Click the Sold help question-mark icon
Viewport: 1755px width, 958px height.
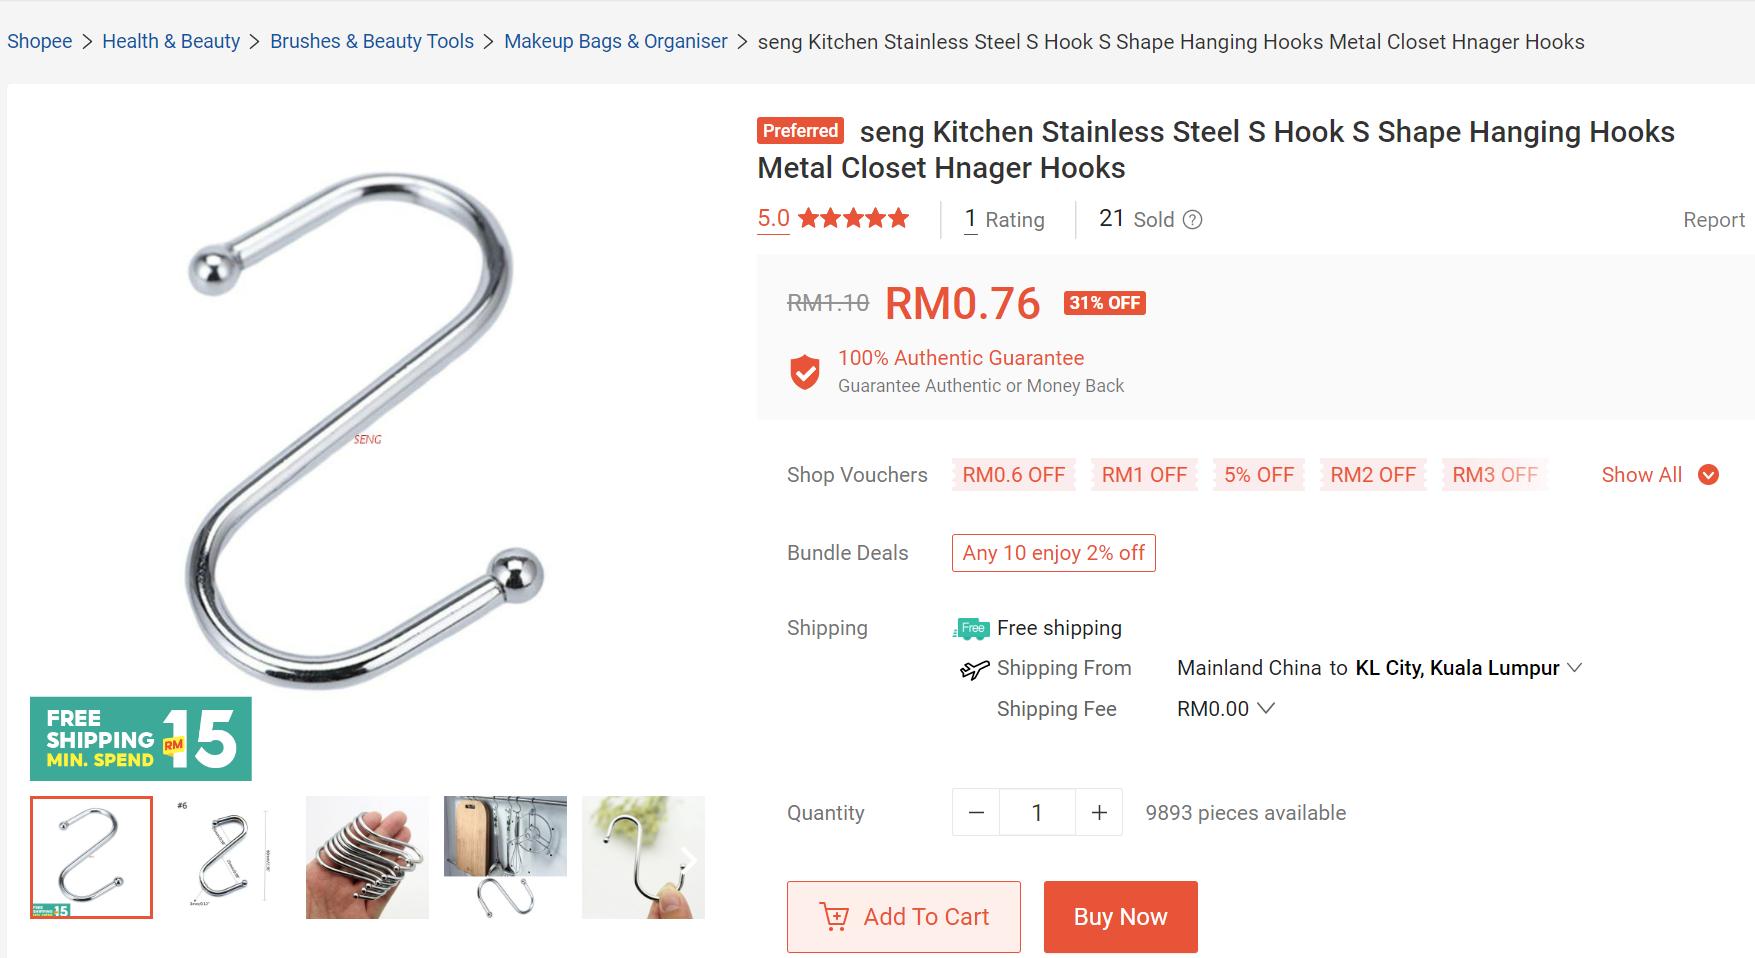pos(1192,220)
